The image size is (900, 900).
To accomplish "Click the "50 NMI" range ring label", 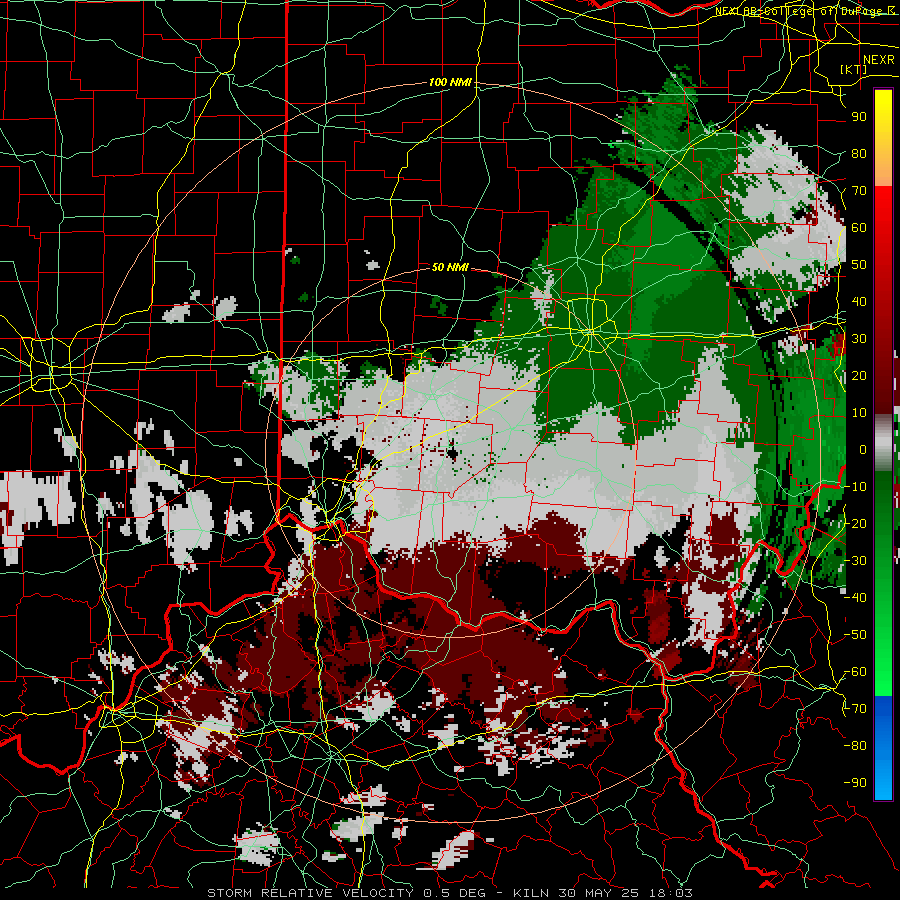I will (x=450, y=267).
